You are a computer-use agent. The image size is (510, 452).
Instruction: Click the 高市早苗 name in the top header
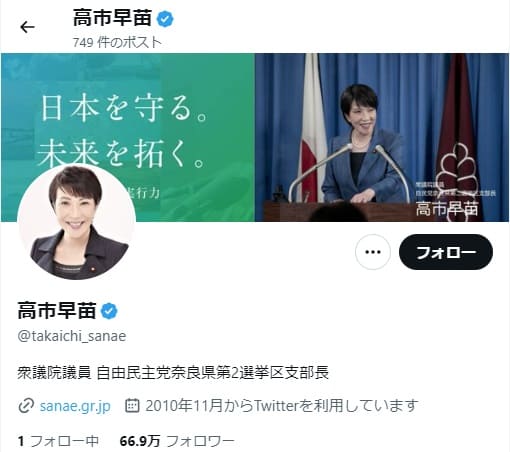pos(113,18)
